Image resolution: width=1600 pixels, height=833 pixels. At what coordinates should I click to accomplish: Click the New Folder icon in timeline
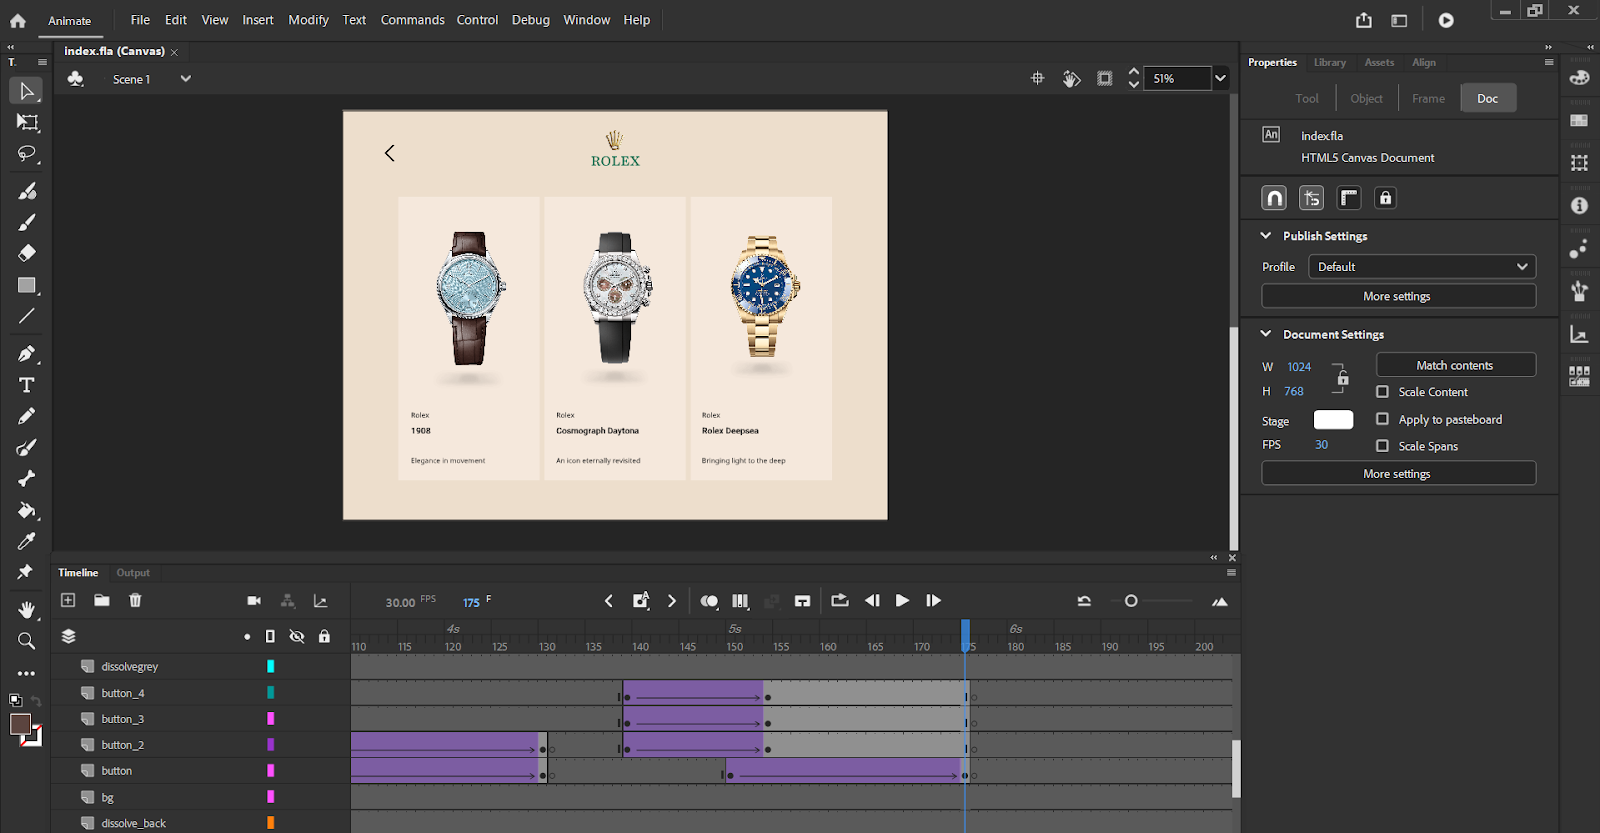point(102,600)
